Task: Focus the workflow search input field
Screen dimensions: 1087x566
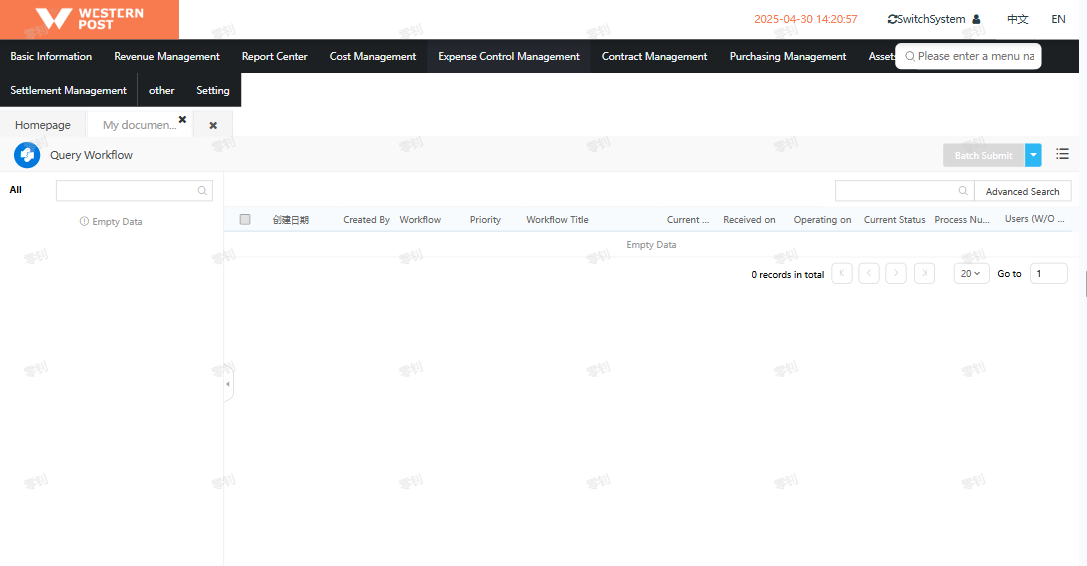Action: (905, 191)
